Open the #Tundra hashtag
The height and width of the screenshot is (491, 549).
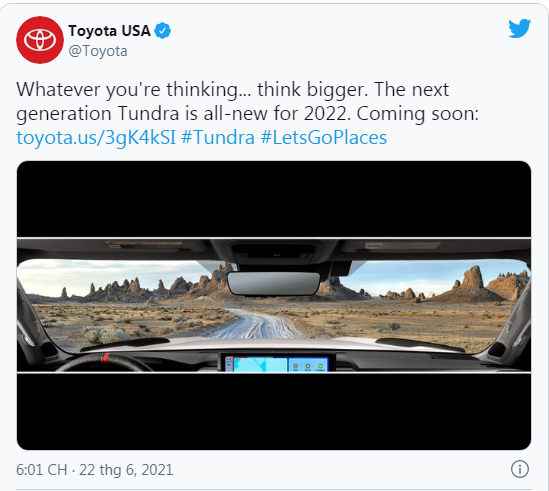(218, 137)
